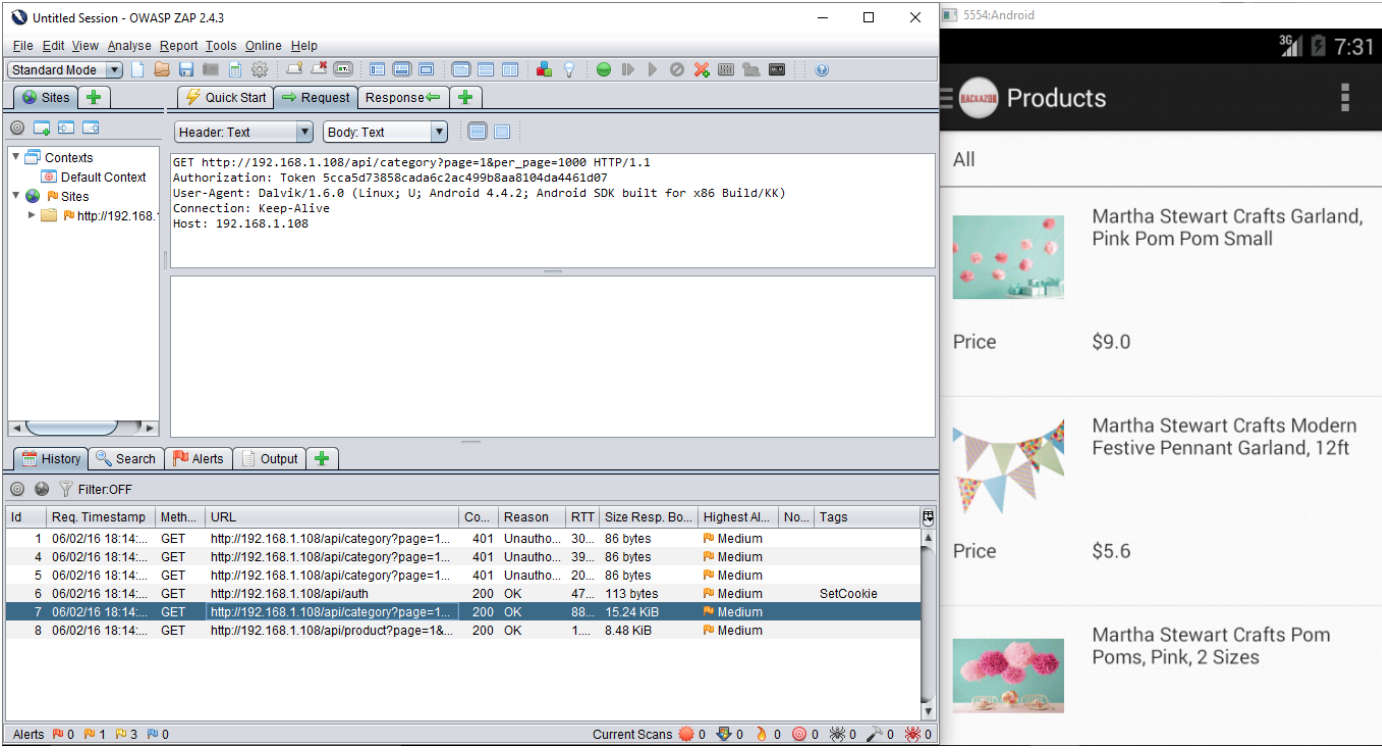Toggle the Full layout button in toolbar
The width and height of the screenshot is (1382, 756).
426,70
